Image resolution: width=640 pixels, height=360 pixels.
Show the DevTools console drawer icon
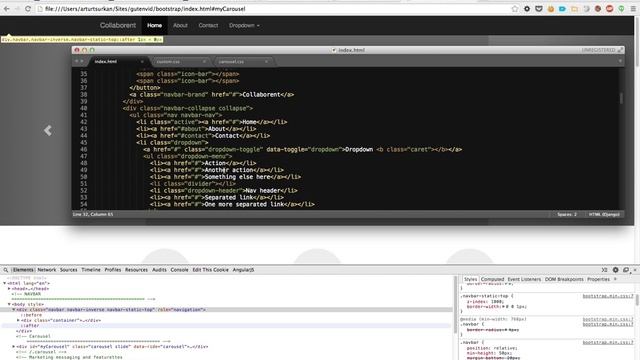click(604, 270)
